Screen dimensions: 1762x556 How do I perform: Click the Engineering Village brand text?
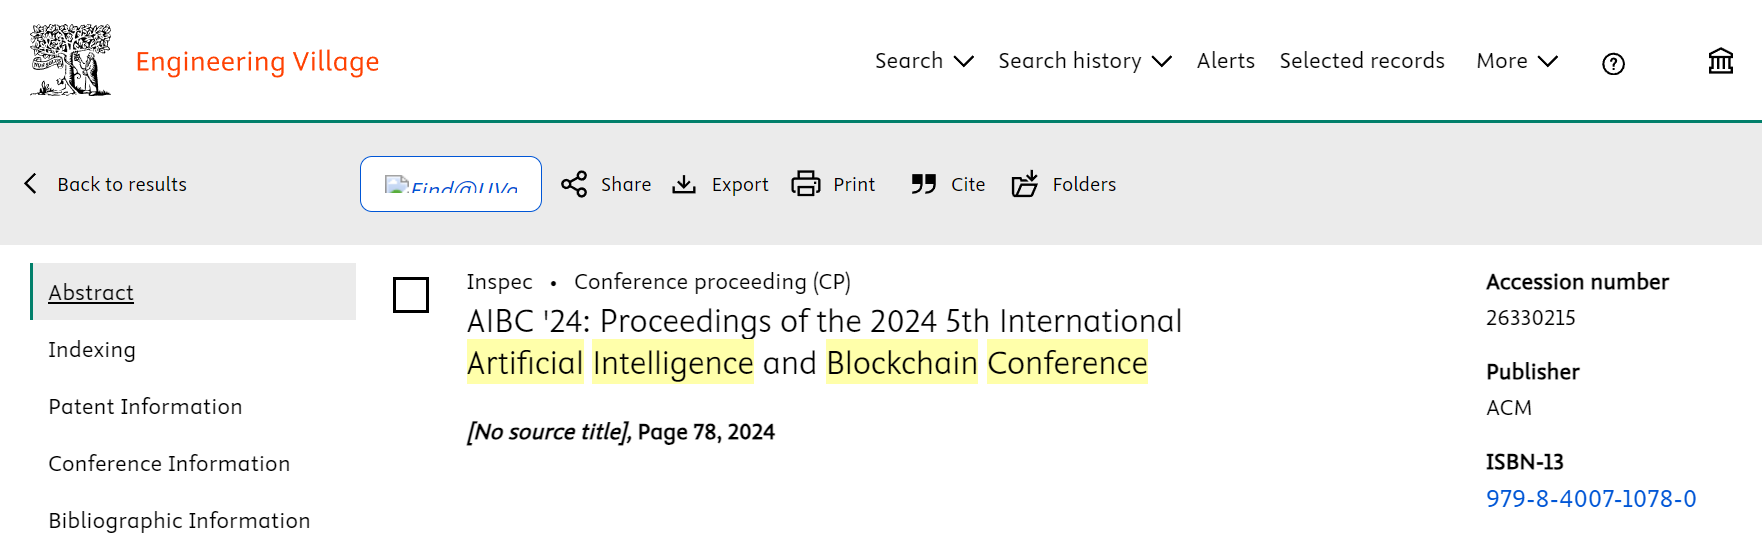[257, 62]
